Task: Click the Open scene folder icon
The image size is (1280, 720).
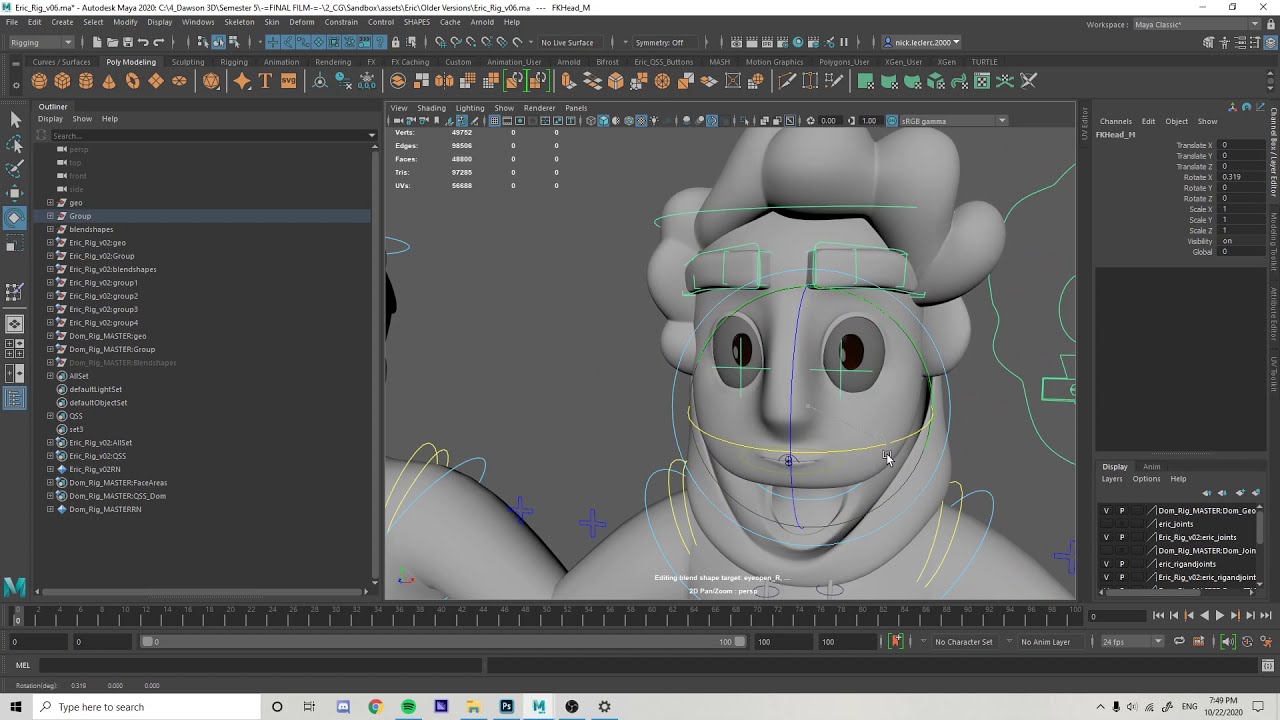Action: (112, 42)
